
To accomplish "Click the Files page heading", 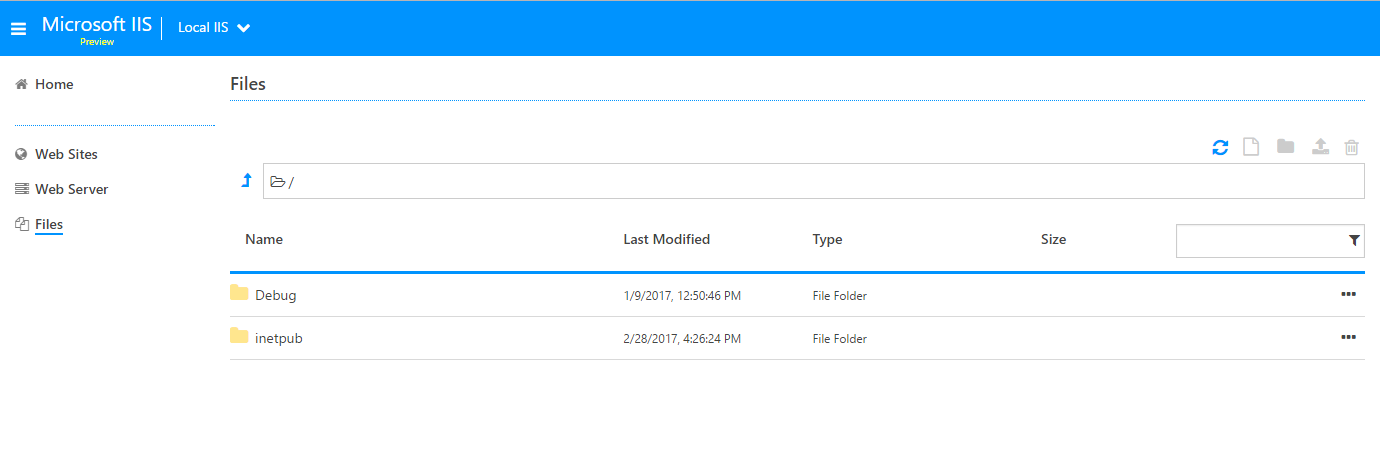I will (248, 84).
